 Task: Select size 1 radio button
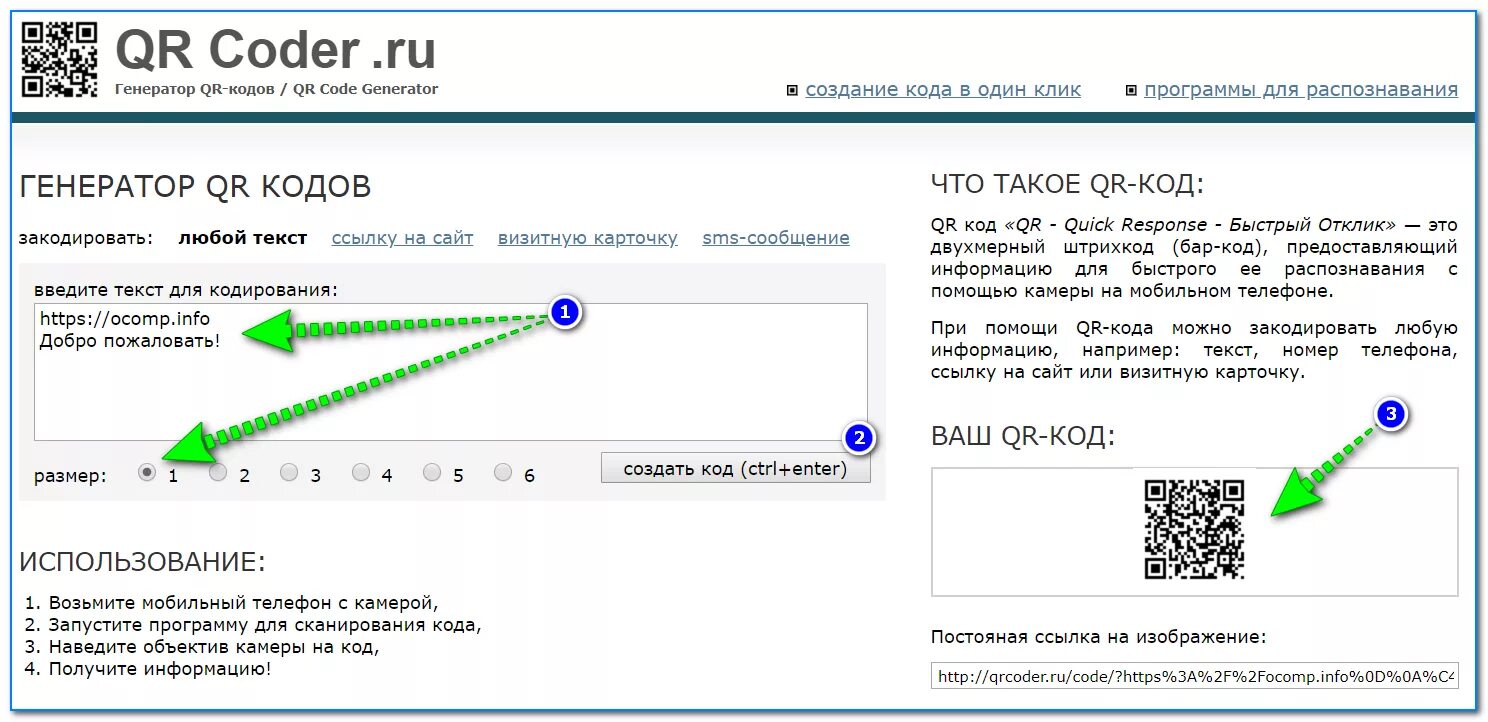(x=147, y=472)
